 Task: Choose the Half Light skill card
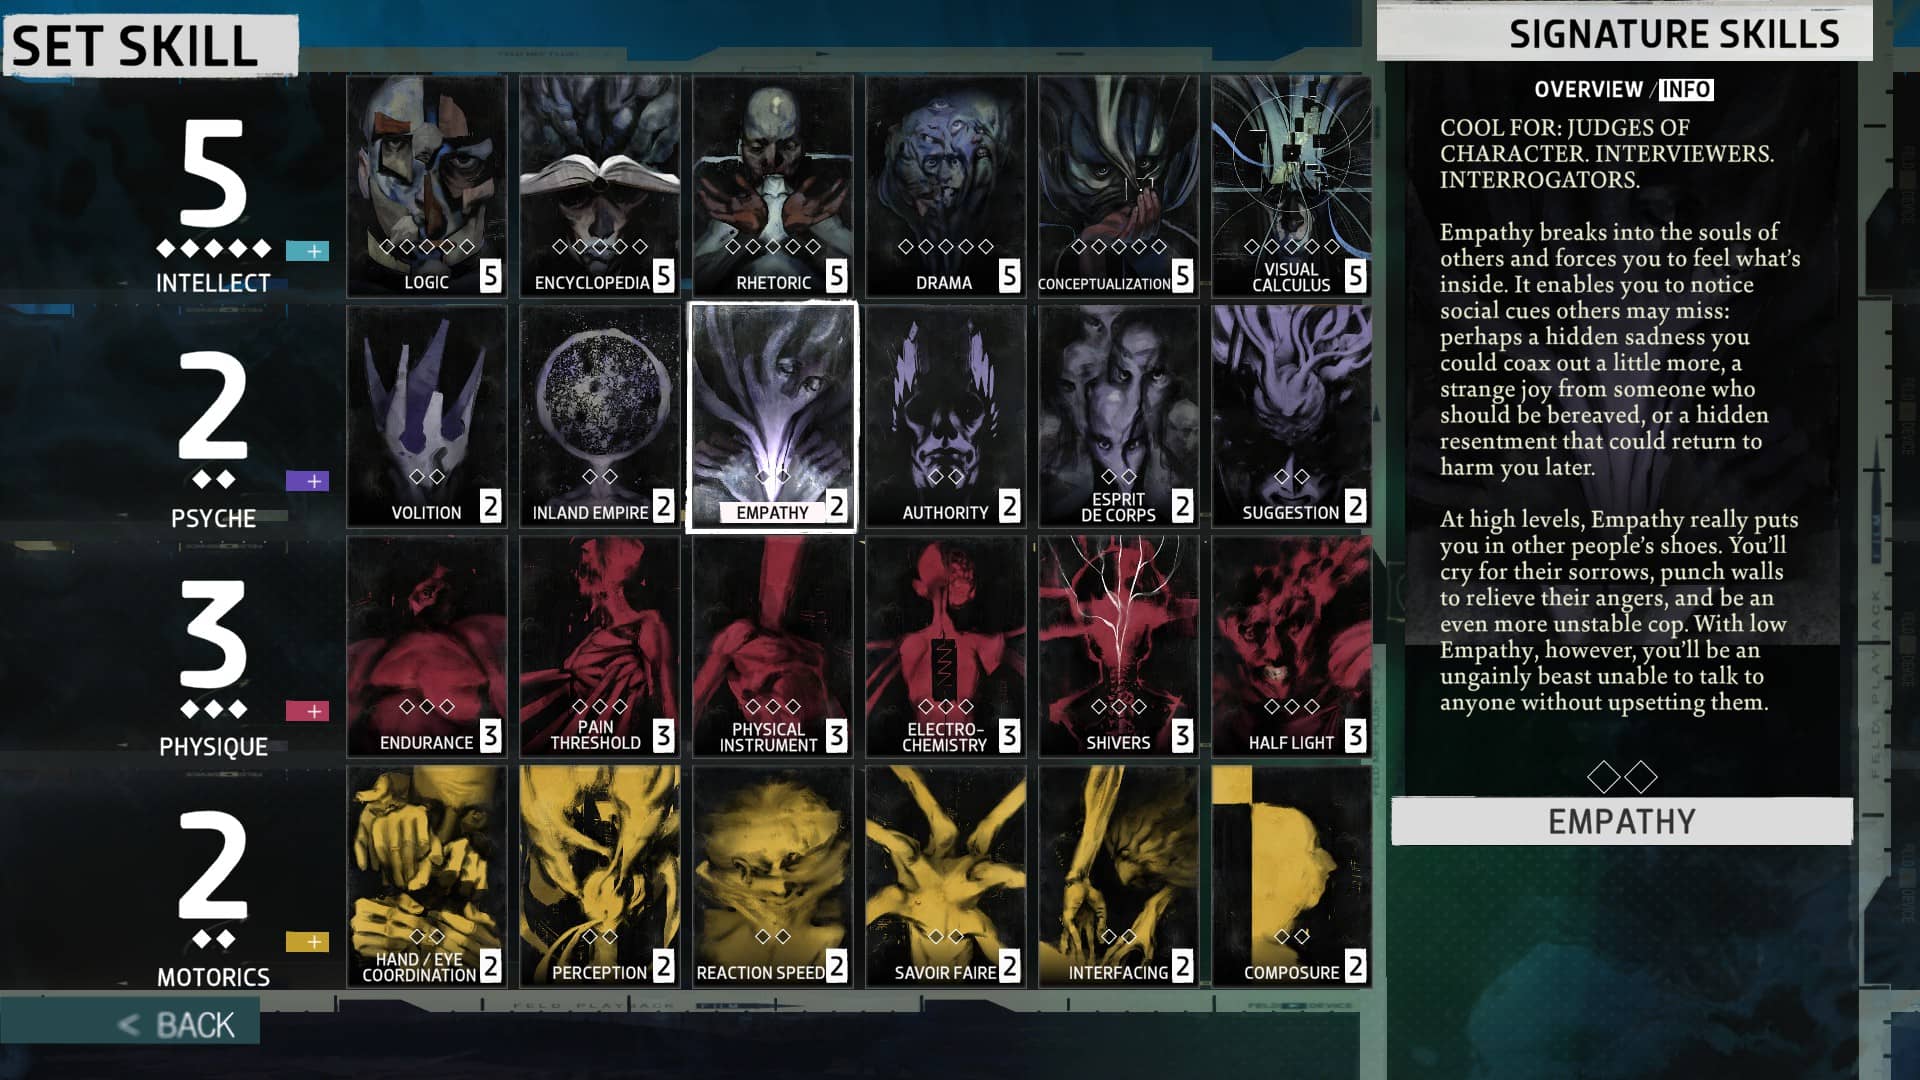(1291, 646)
